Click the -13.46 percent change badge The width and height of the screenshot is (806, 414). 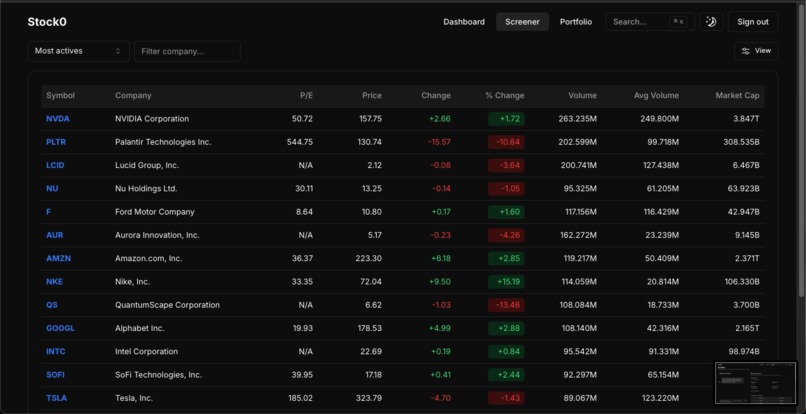[x=506, y=305]
